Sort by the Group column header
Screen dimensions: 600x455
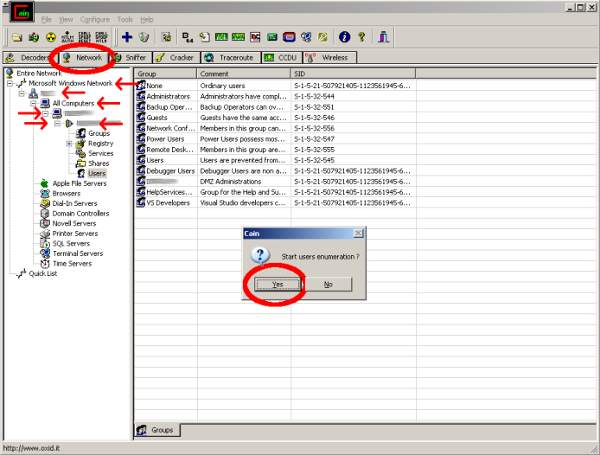pos(165,73)
